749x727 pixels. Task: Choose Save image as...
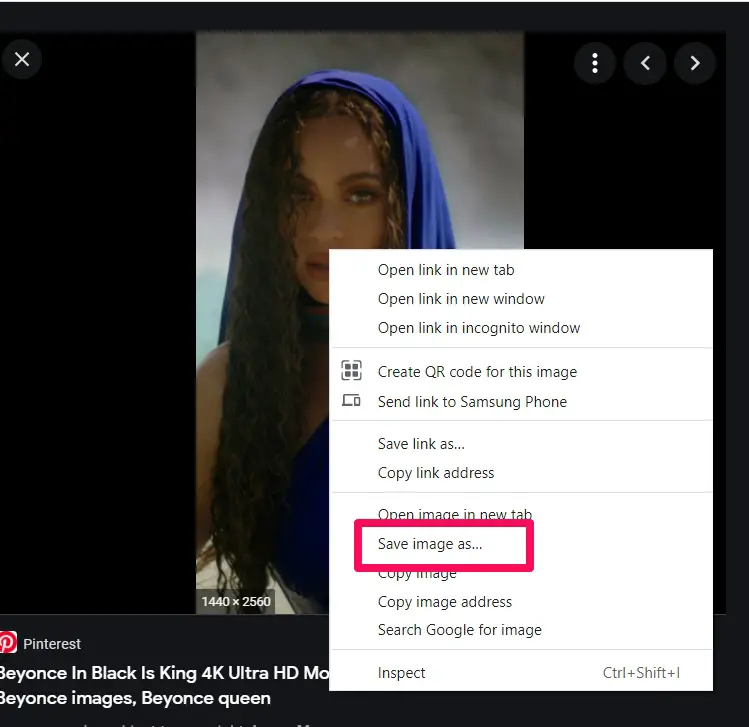pos(521,544)
